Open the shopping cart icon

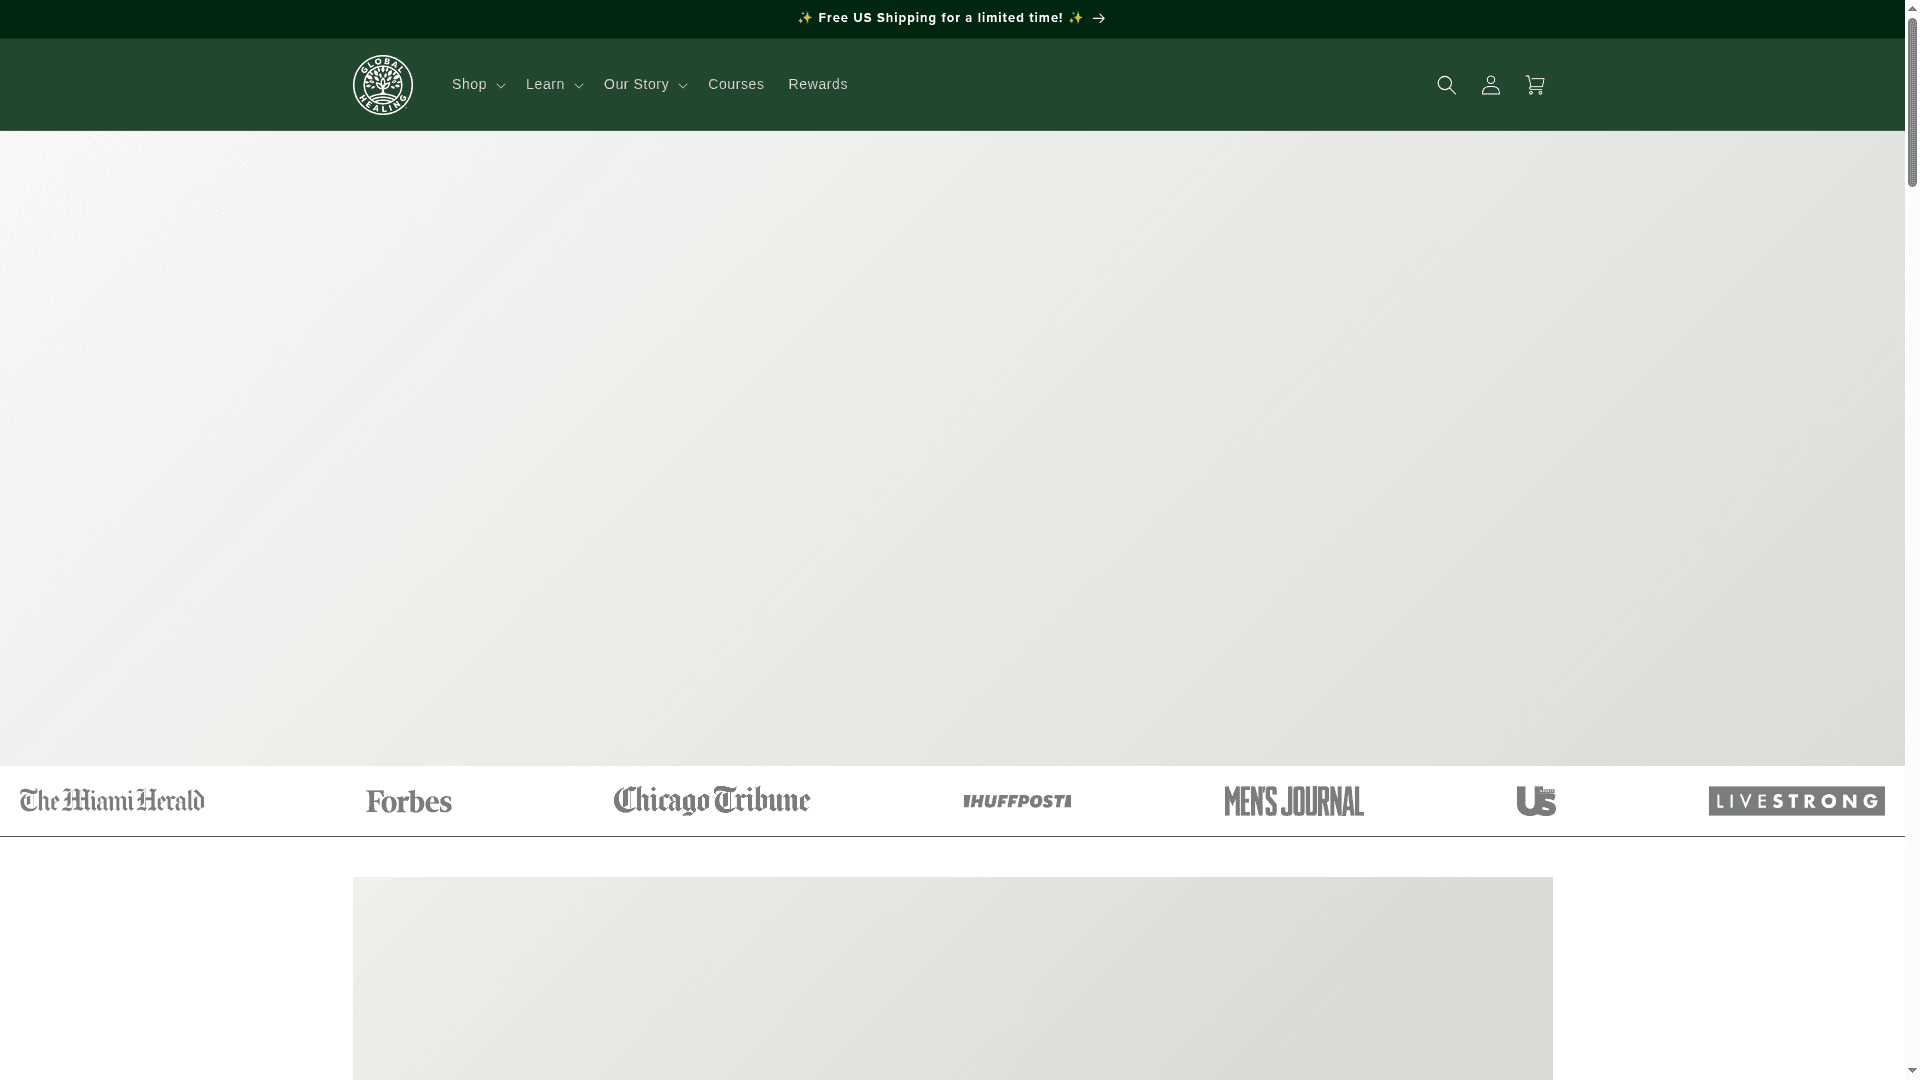[1535, 84]
